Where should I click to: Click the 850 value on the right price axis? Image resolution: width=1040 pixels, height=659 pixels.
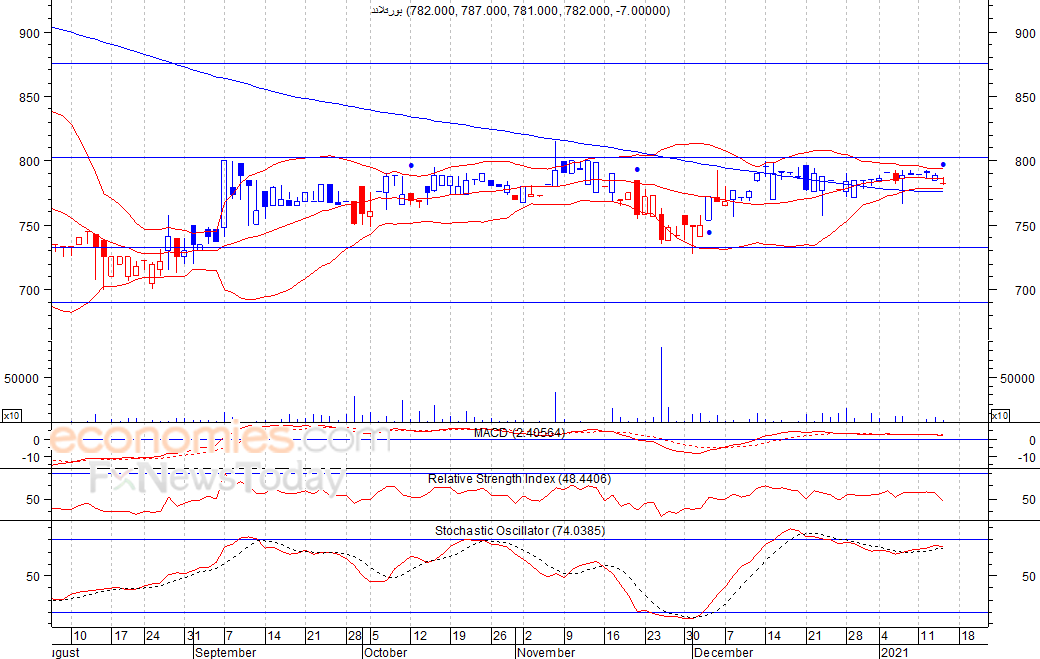tap(1025, 97)
